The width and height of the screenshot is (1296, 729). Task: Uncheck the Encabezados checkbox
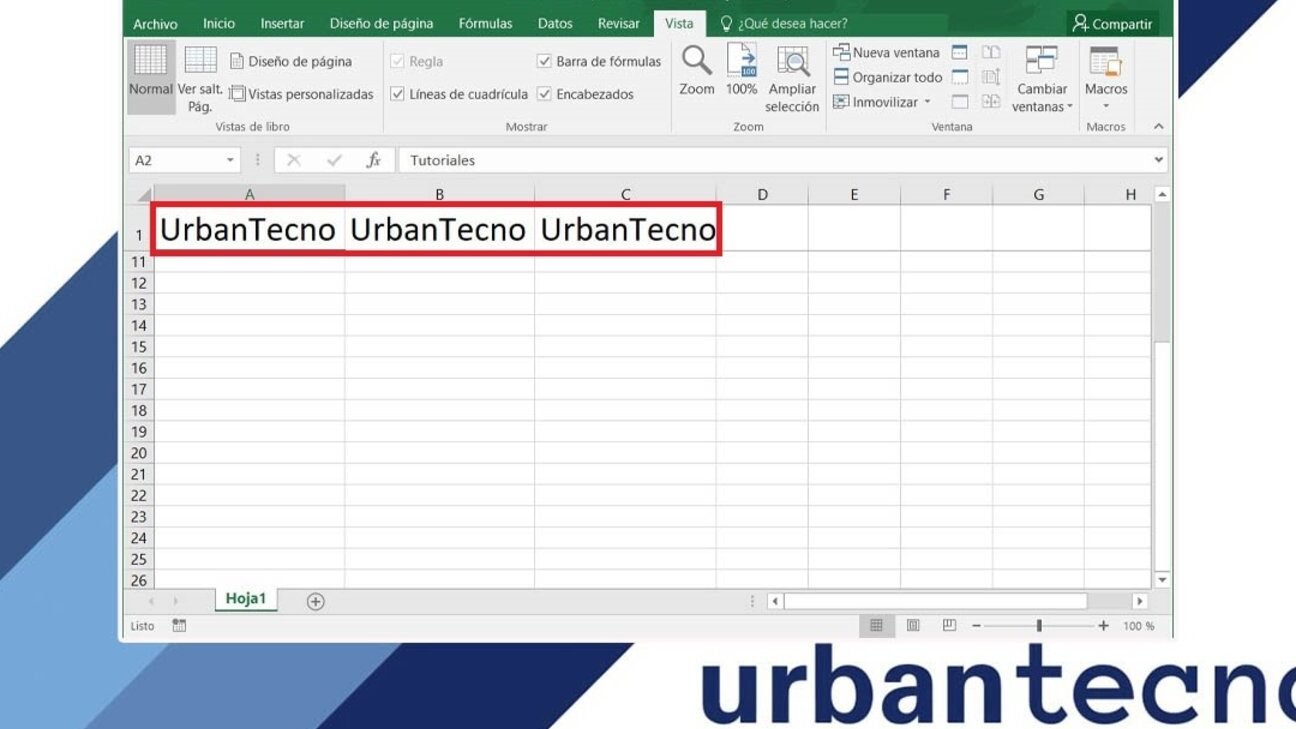(545, 94)
